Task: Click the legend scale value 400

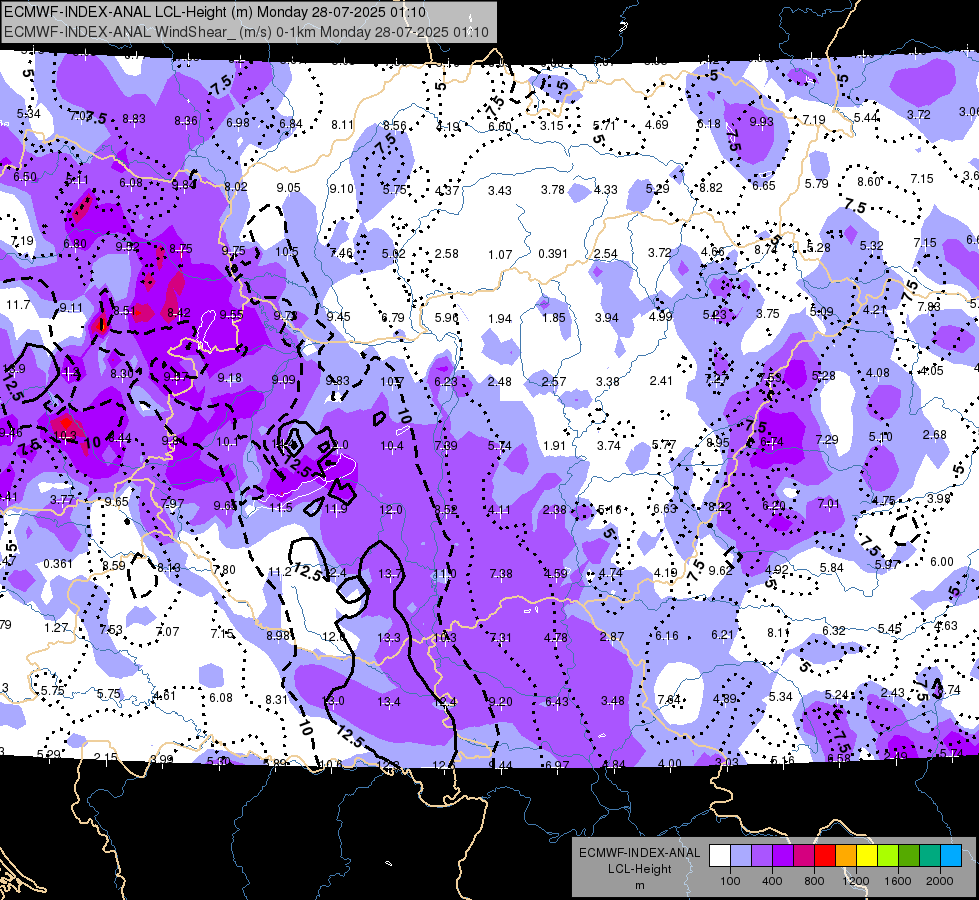Action: pos(772,881)
